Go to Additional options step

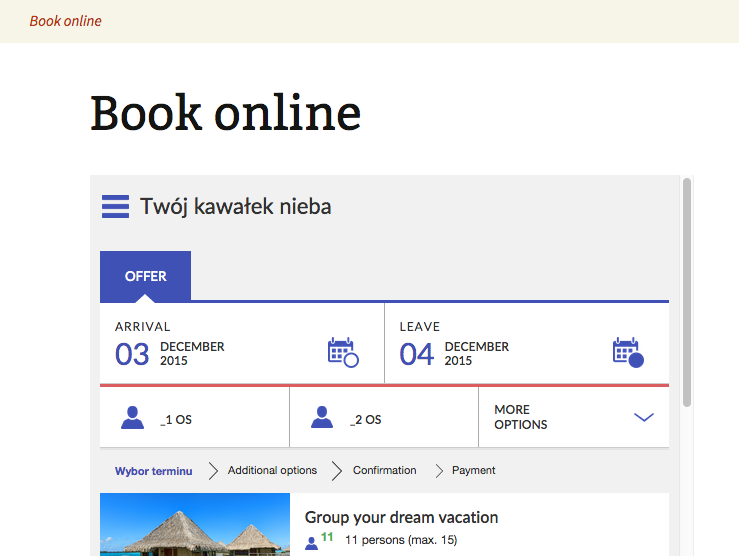click(272, 470)
